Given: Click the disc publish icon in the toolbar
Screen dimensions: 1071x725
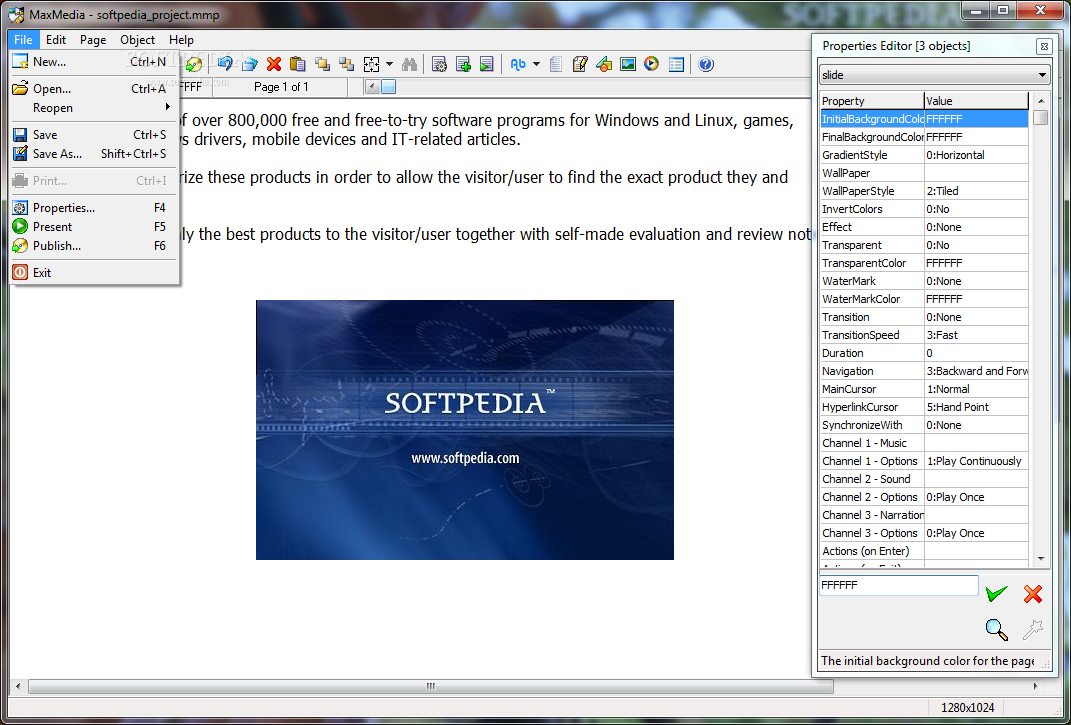Looking at the screenshot, I should (x=195, y=64).
